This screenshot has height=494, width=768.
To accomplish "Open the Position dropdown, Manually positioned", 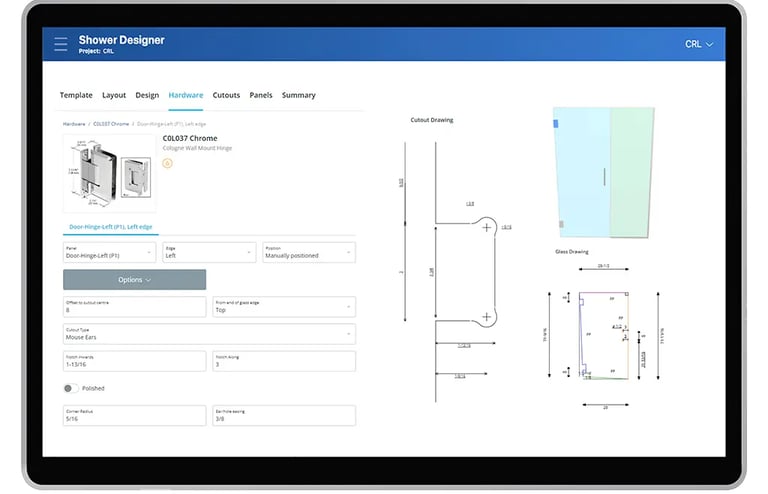I will 309,252.
